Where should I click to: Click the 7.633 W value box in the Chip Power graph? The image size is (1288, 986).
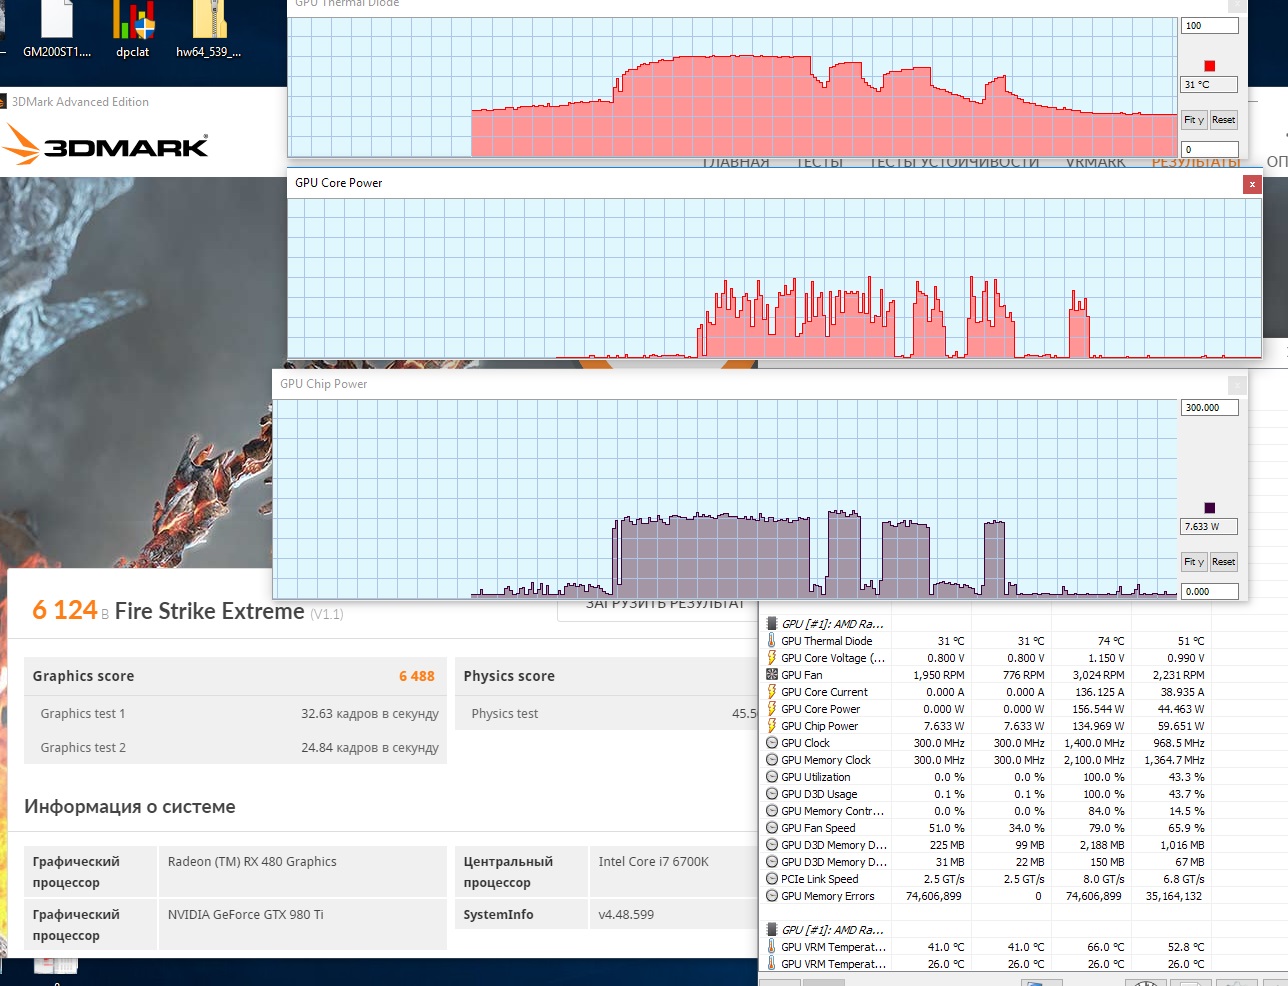1209,527
